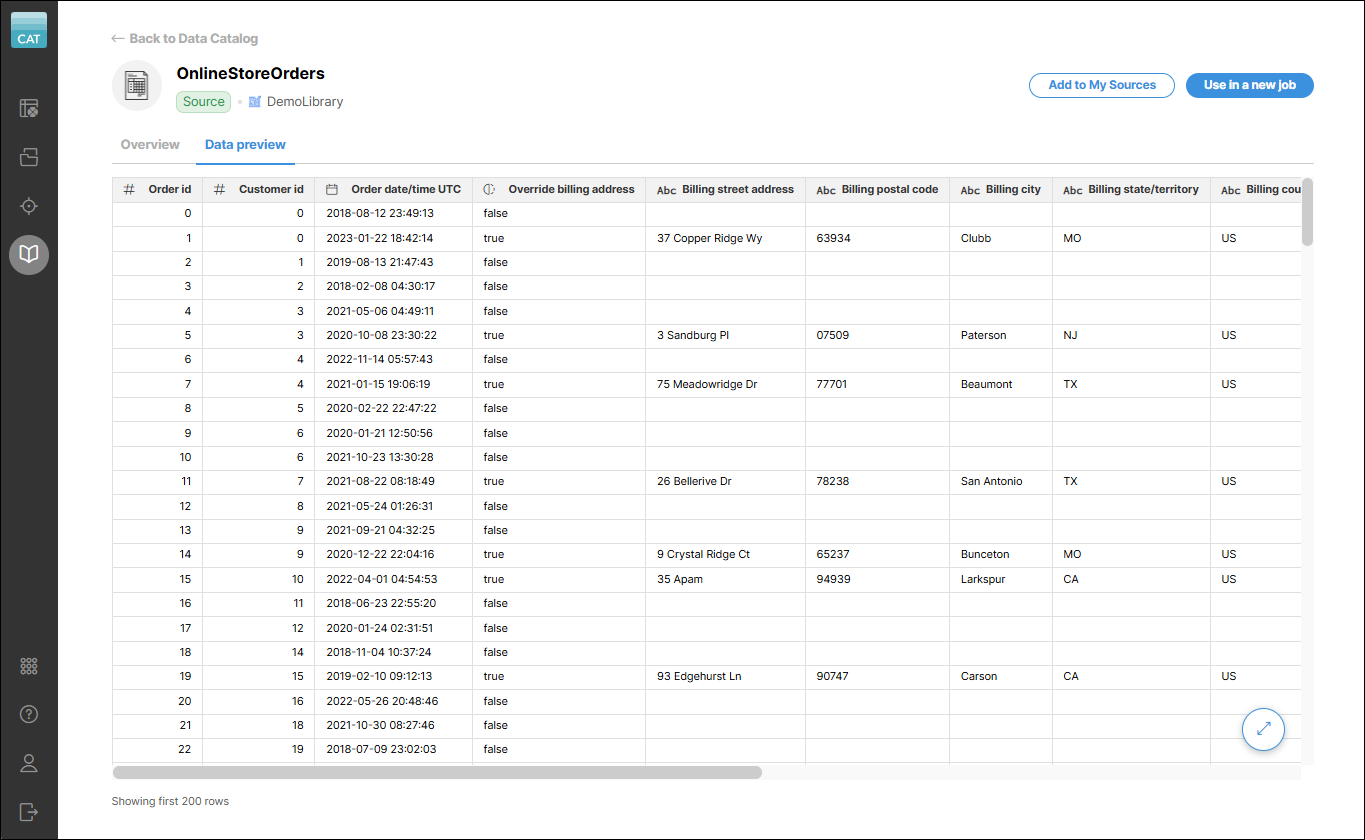Click the apps grid icon in sidebar
The image size is (1365, 840).
(x=28, y=665)
